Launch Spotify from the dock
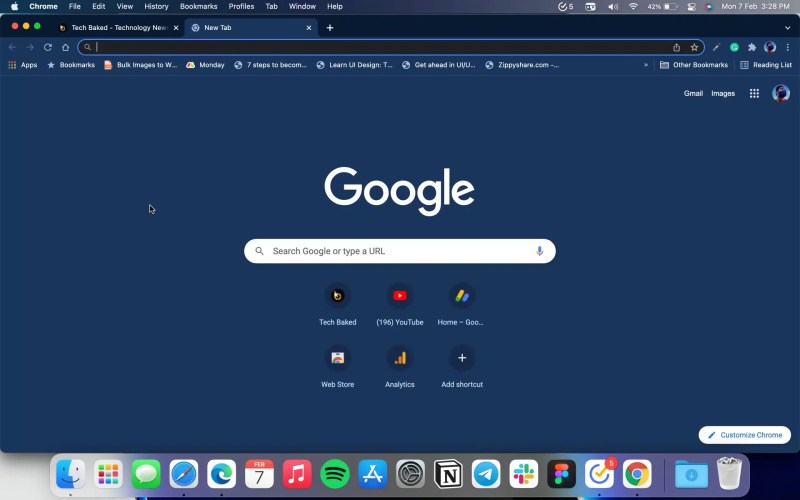 (335, 474)
